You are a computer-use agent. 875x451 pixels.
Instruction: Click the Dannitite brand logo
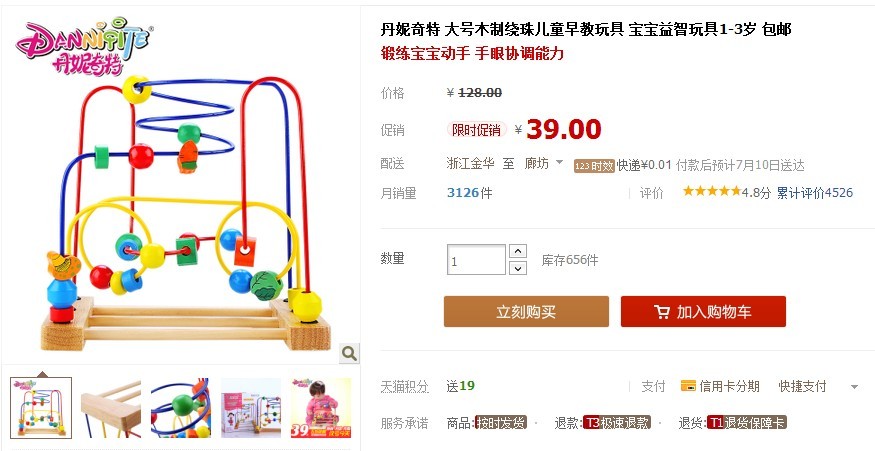[x=84, y=45]
